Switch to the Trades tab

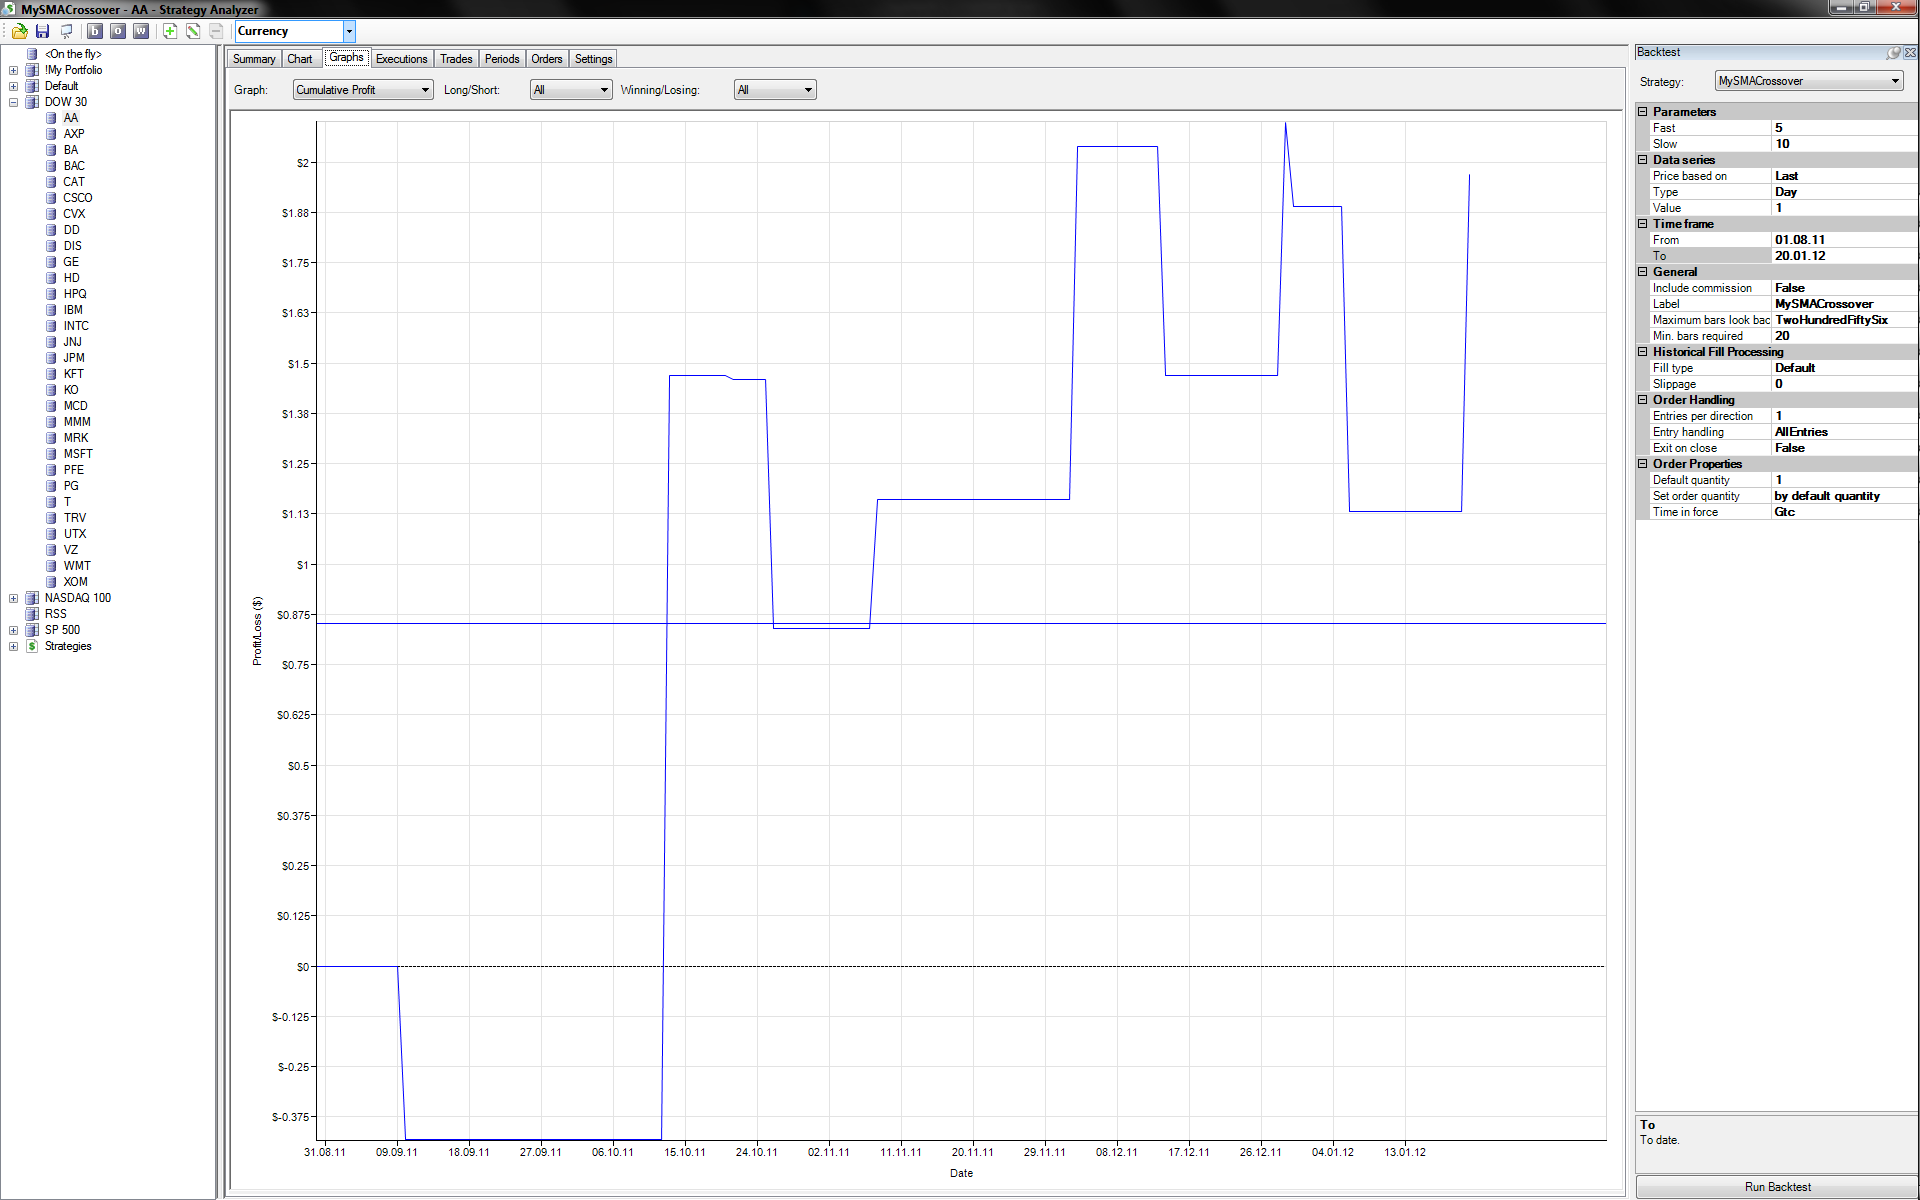tap(456, 59)
